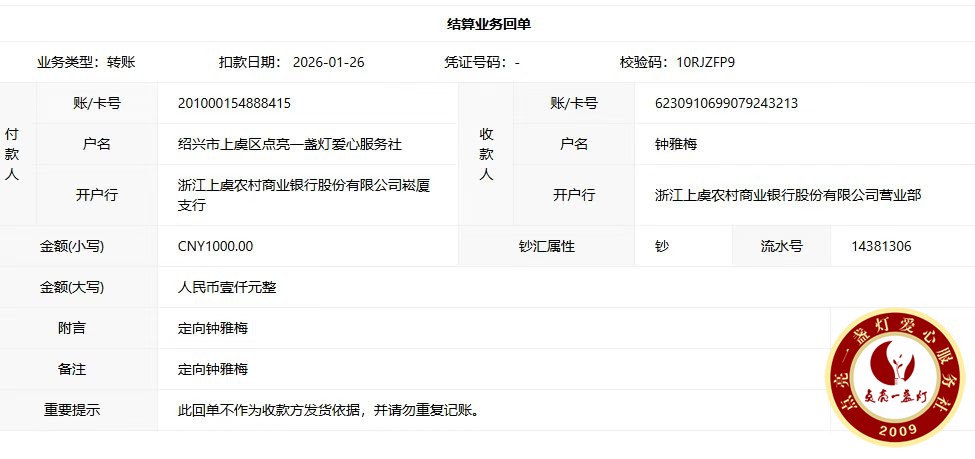Click the 附言 row value 定向钟雅梅
This screenshot has height=459, width=975.
tap(212, 328)
